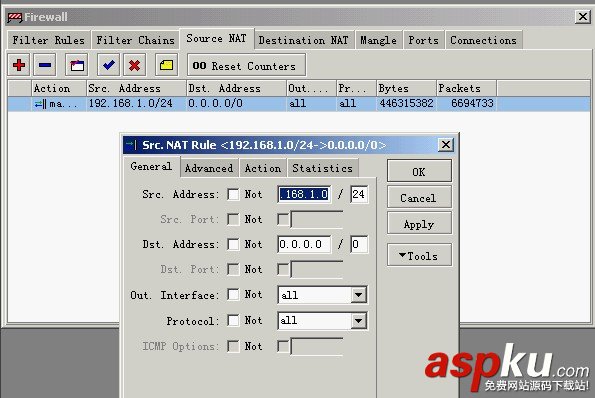The height and width of the screenshot is (398, 595).
Task: Toggle Not checkbox for Dst. Address
Action: pyautogui.click(x=233, y=244)
